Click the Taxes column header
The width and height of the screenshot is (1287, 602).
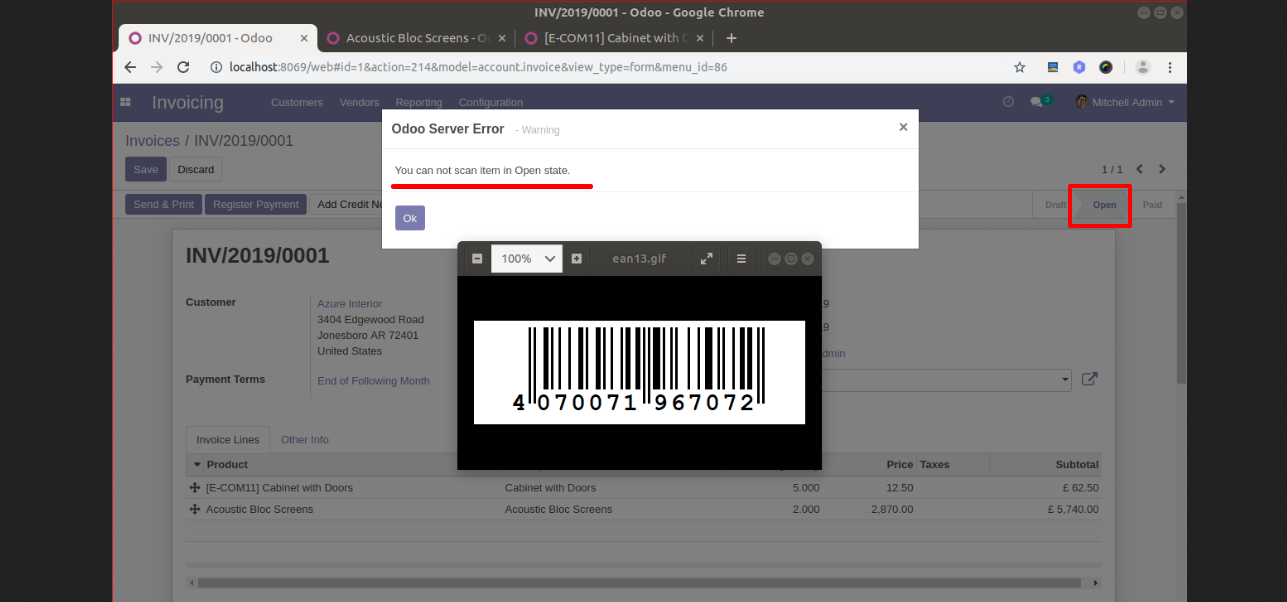(x=935, y=464)
